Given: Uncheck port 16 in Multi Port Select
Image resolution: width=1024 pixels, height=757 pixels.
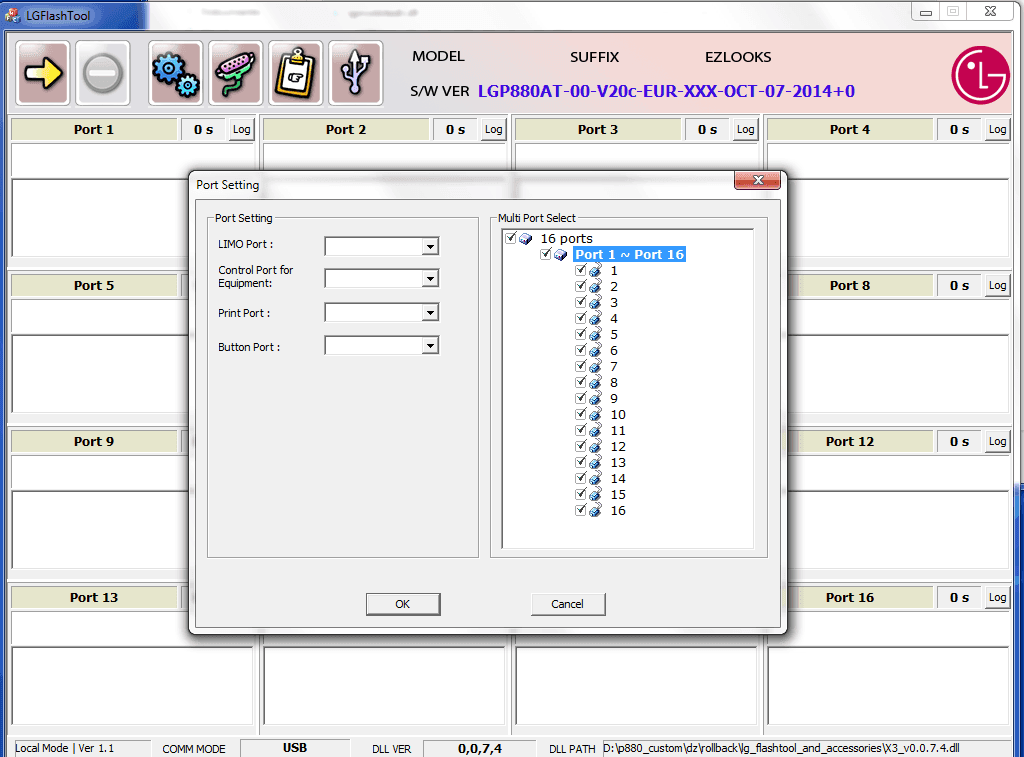Looking at the screenshot, I should tap(581, 510).
